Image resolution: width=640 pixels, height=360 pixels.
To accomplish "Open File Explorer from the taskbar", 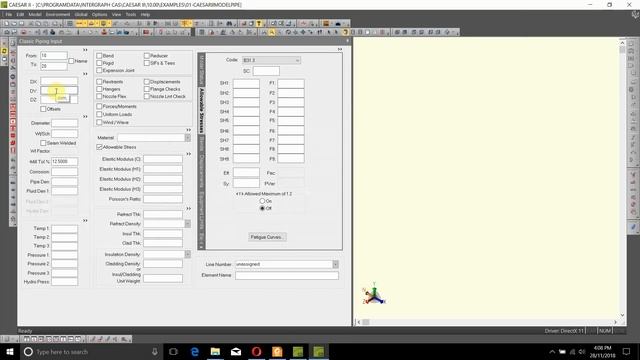I will 215,351.
